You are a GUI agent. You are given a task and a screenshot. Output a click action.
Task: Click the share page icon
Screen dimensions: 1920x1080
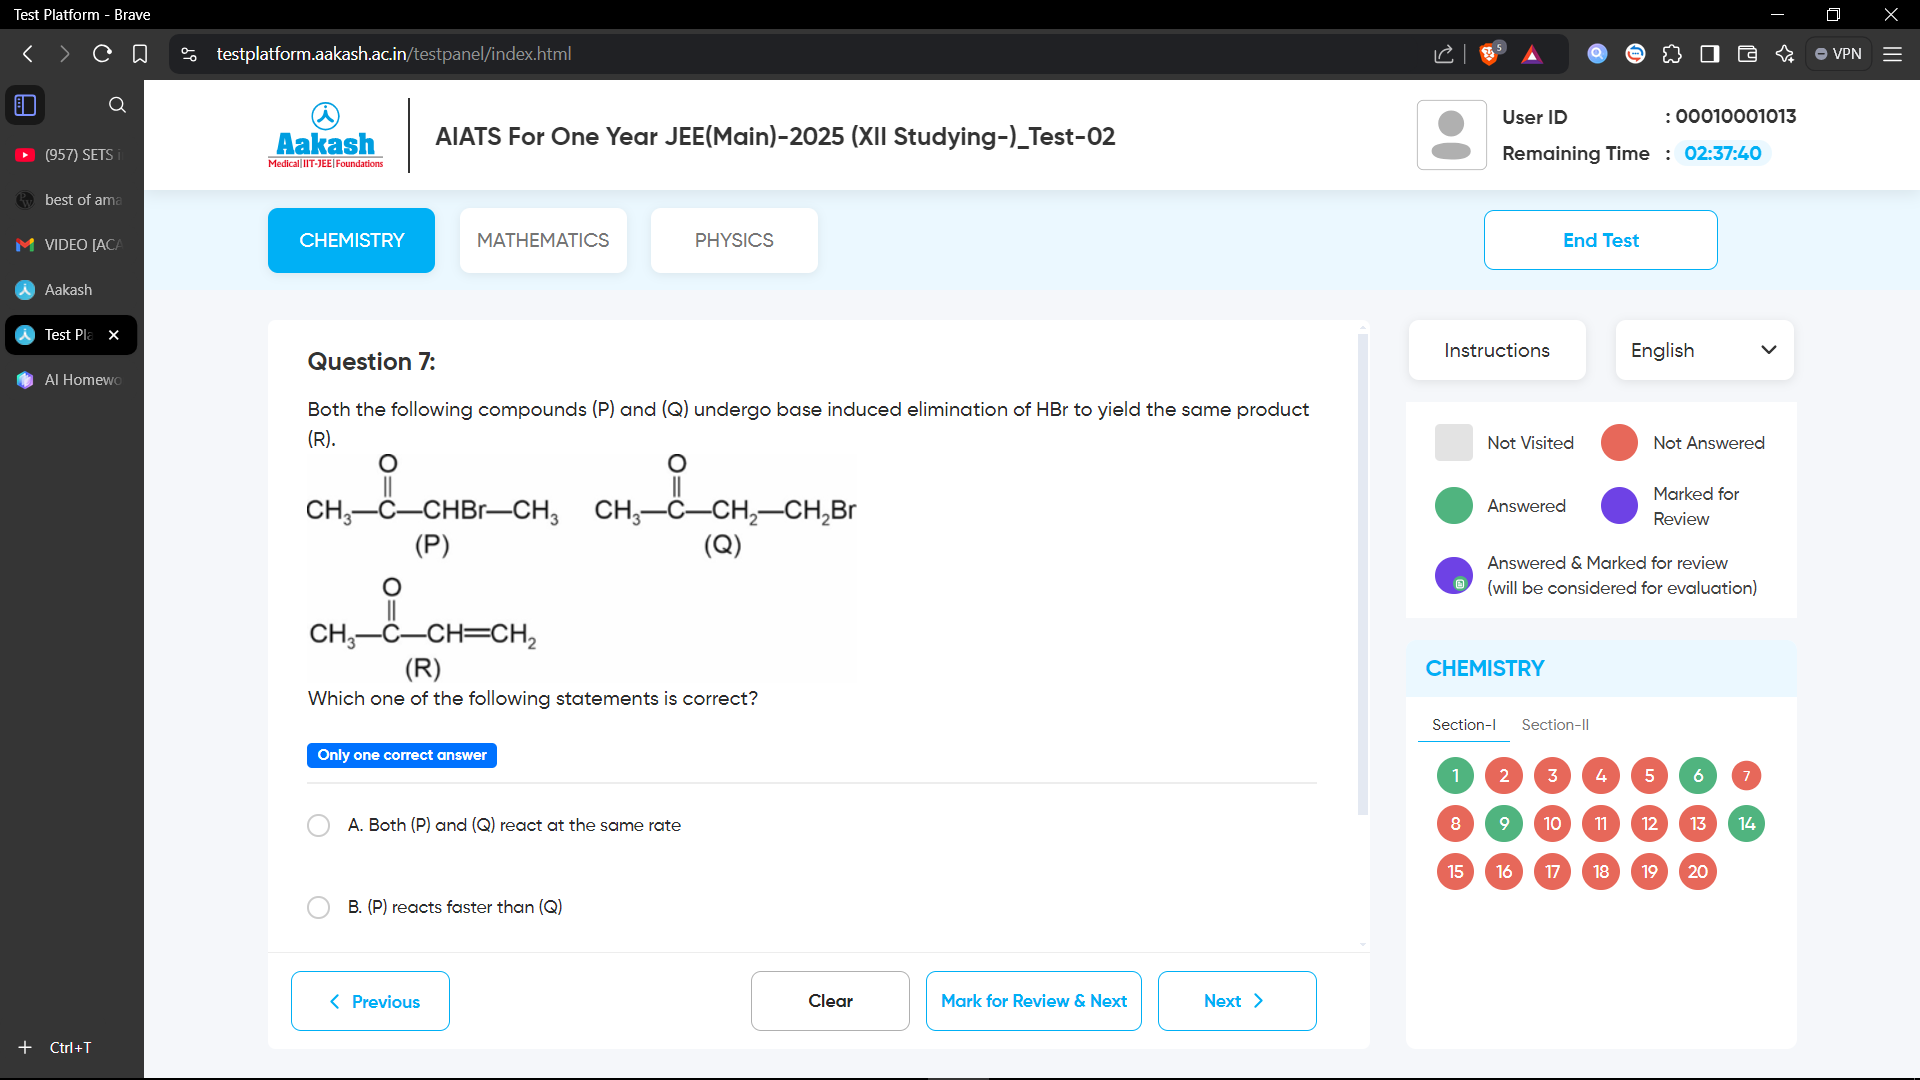coord(1443,54)
